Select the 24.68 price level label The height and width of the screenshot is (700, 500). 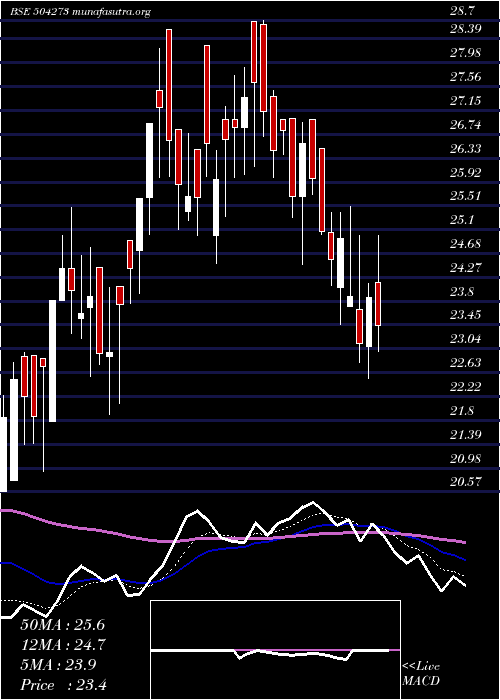466,244
